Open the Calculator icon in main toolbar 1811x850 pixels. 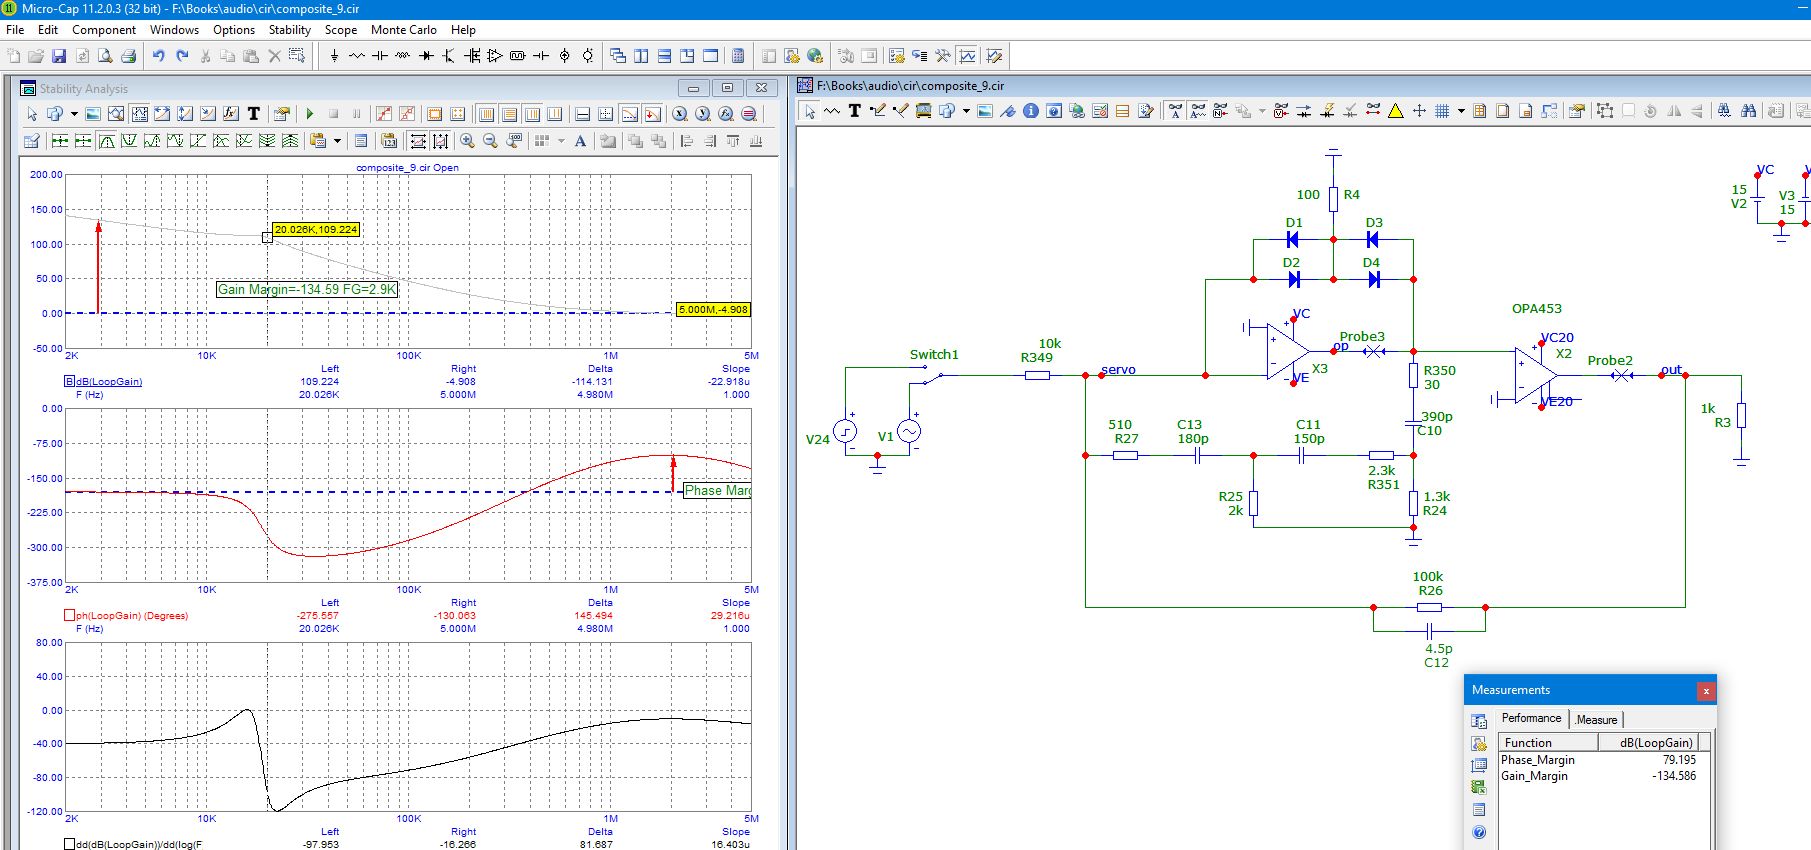click(738, 56)
